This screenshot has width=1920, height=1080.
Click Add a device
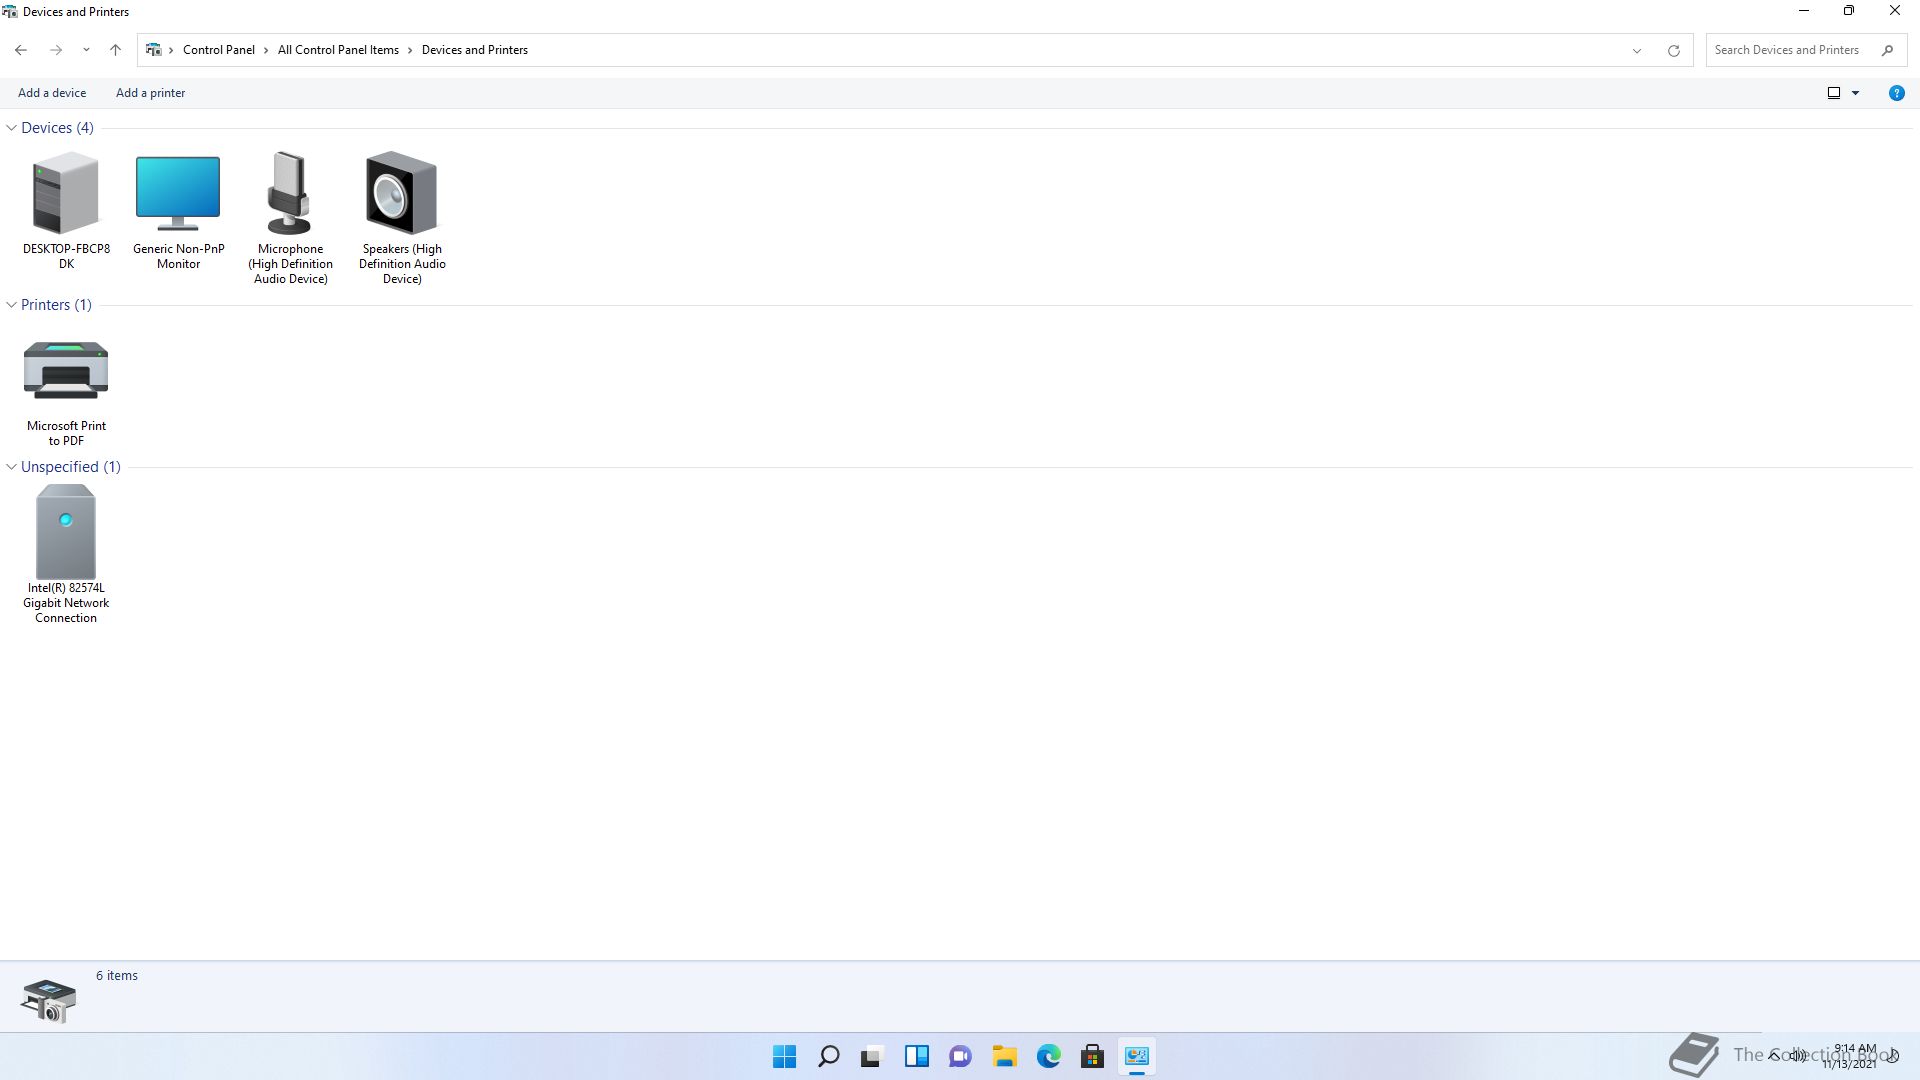[x=52, y=93]
